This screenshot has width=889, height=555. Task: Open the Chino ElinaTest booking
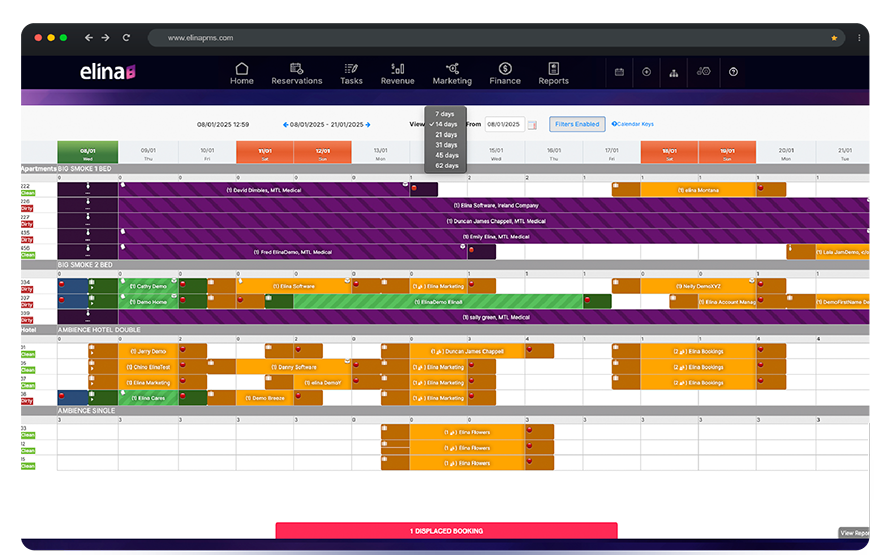tap(149, 367)
